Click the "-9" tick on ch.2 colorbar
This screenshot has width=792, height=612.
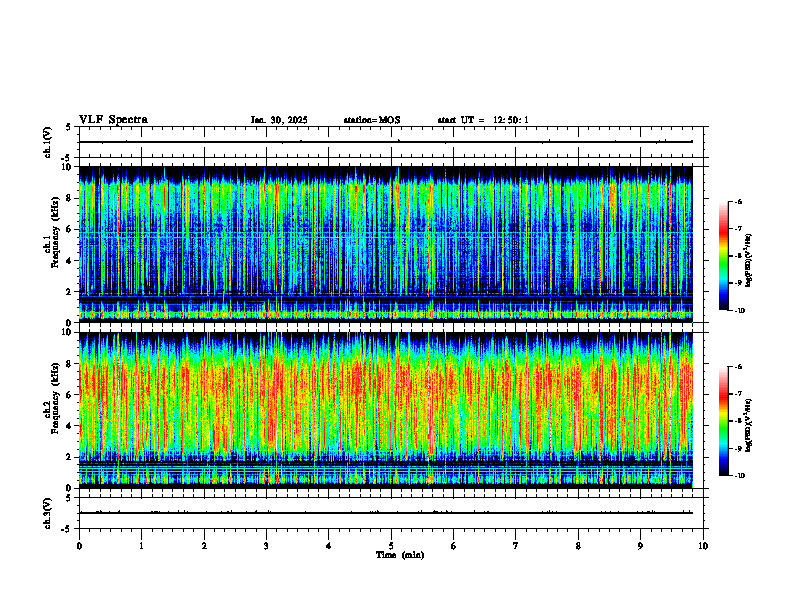pyautogui.click(x=738, y=449)
